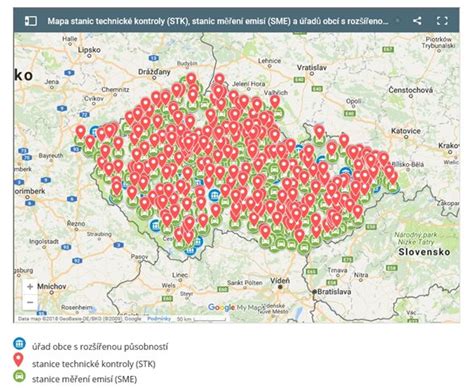The width and height of the screenshot is (474, 388).
Task: Click the Ingolstadt city label
Action: [x=44, y=241]
